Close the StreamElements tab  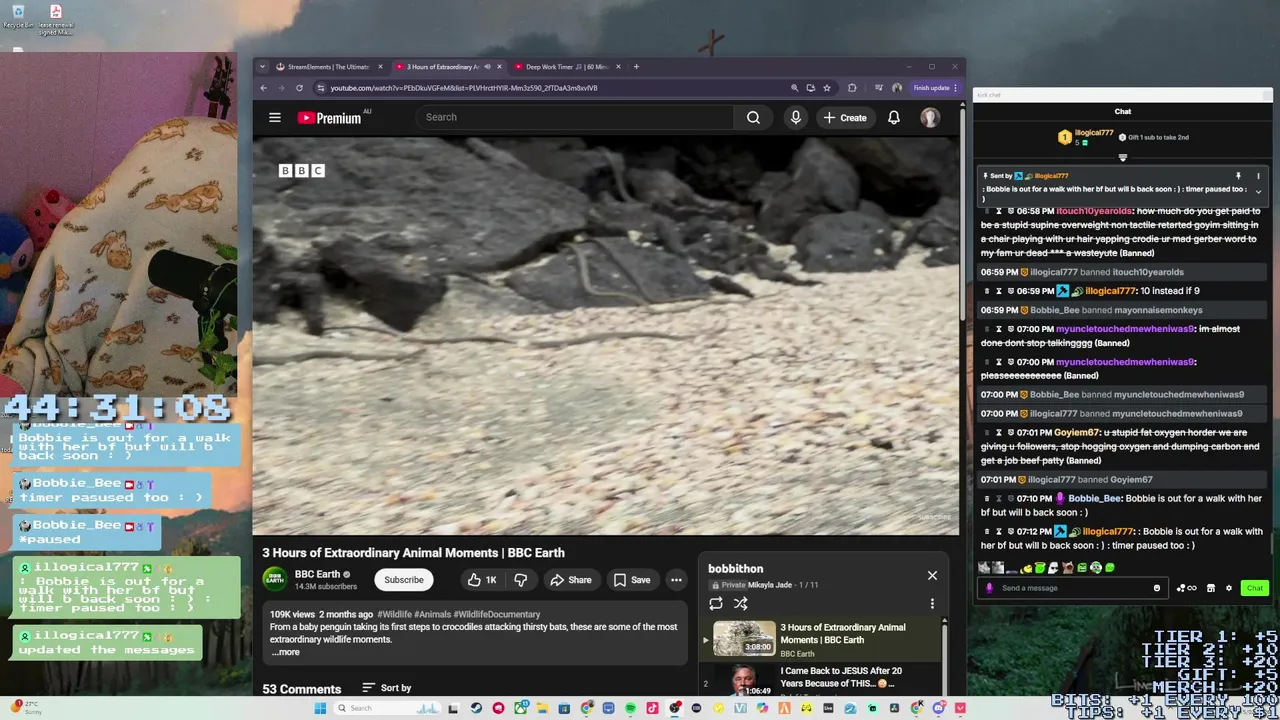pos(380,67)
